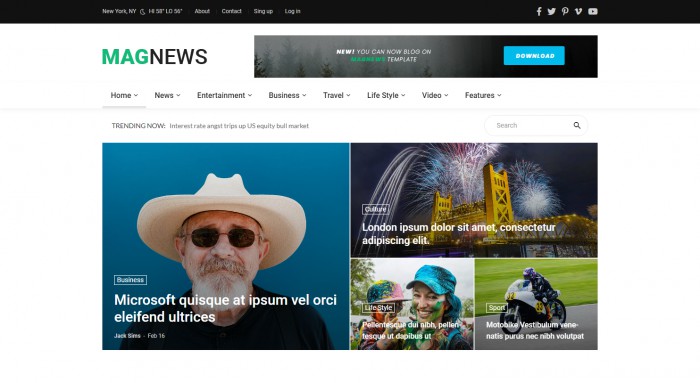
Task: Open the Vimeo social icon
Action: (x=578, y=12)
